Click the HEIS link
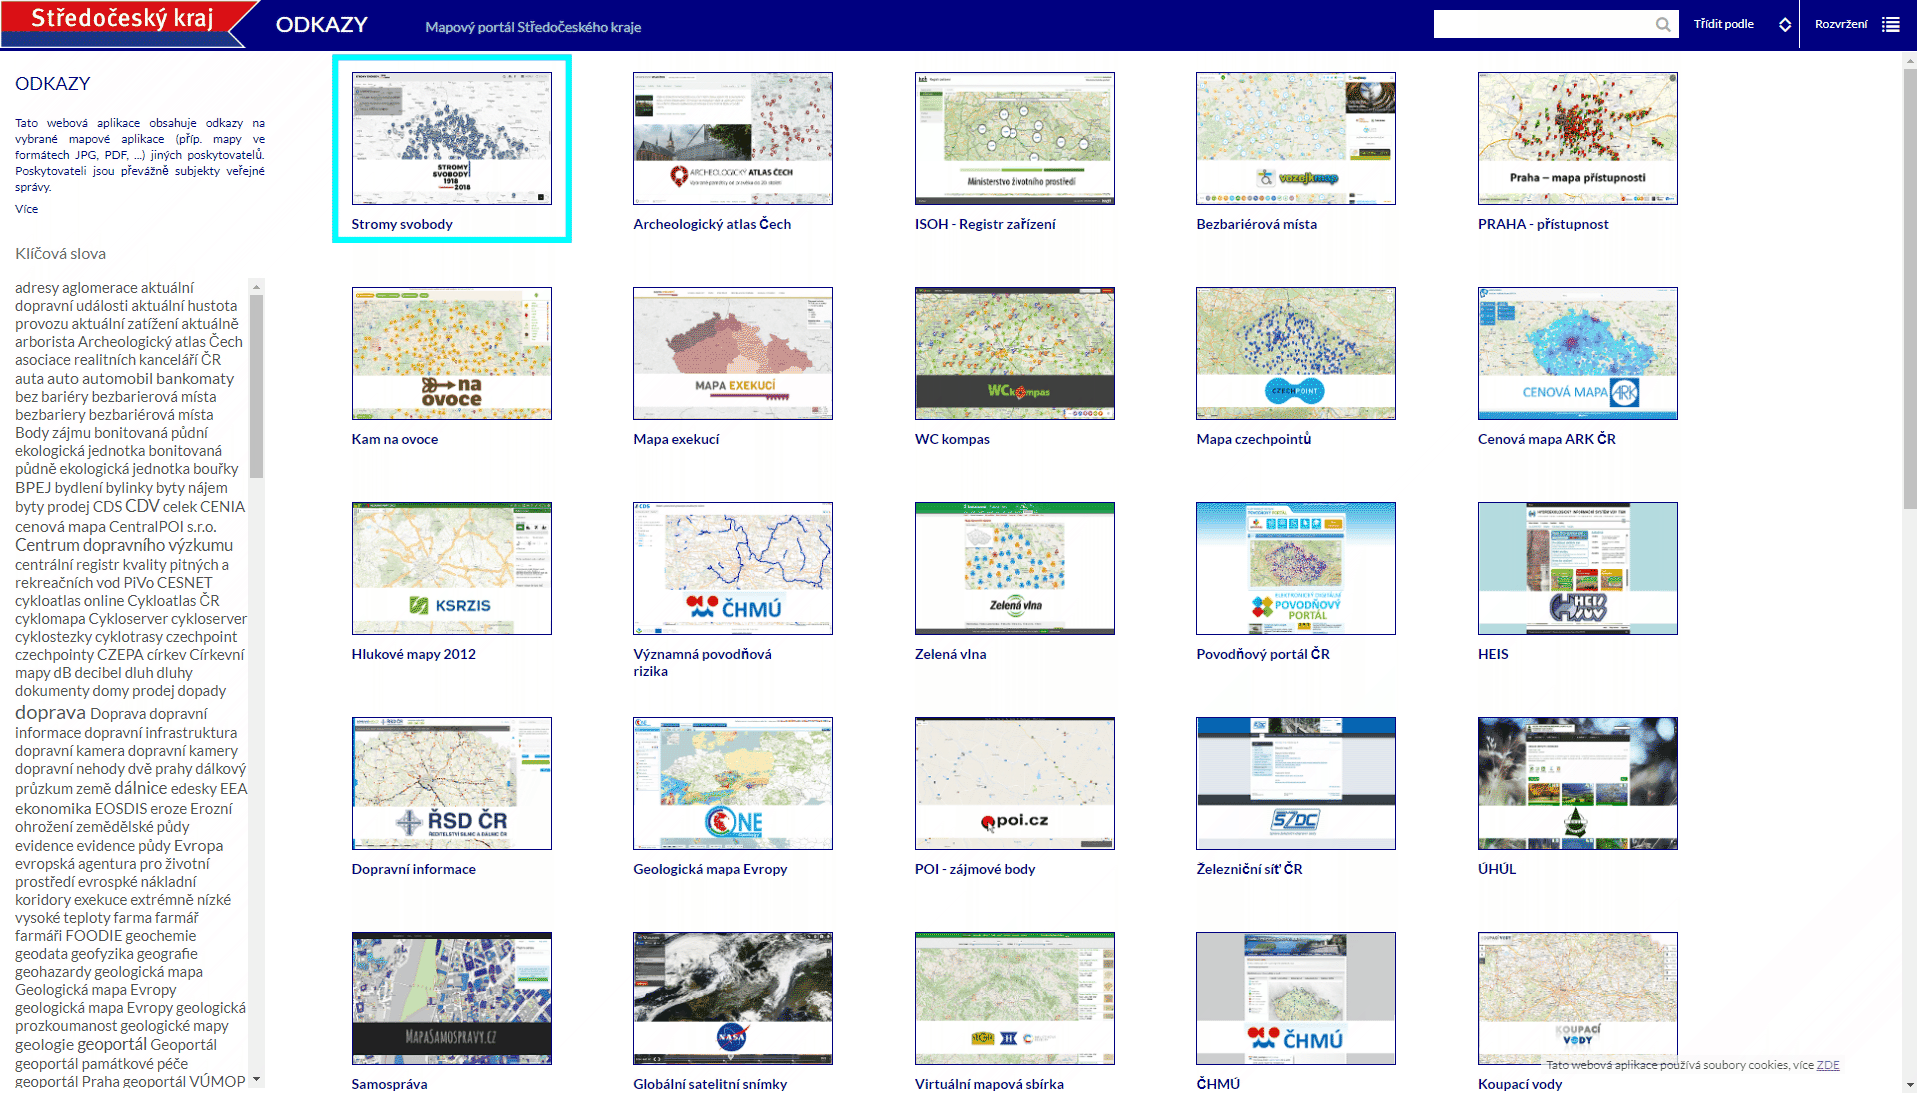1917x1093 pixels. tap(1493, 654)
